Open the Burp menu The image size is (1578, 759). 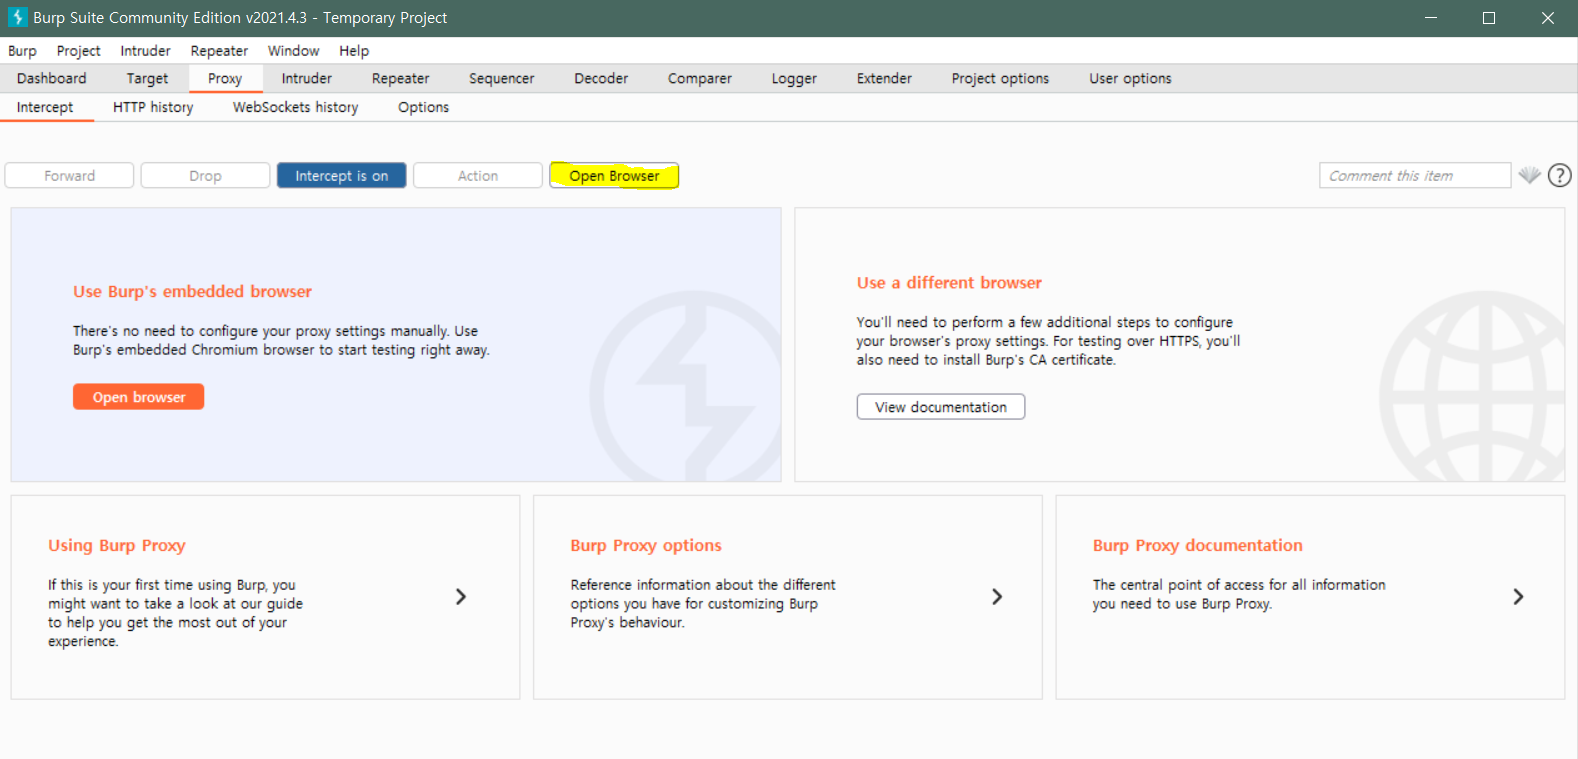[22, 51]
